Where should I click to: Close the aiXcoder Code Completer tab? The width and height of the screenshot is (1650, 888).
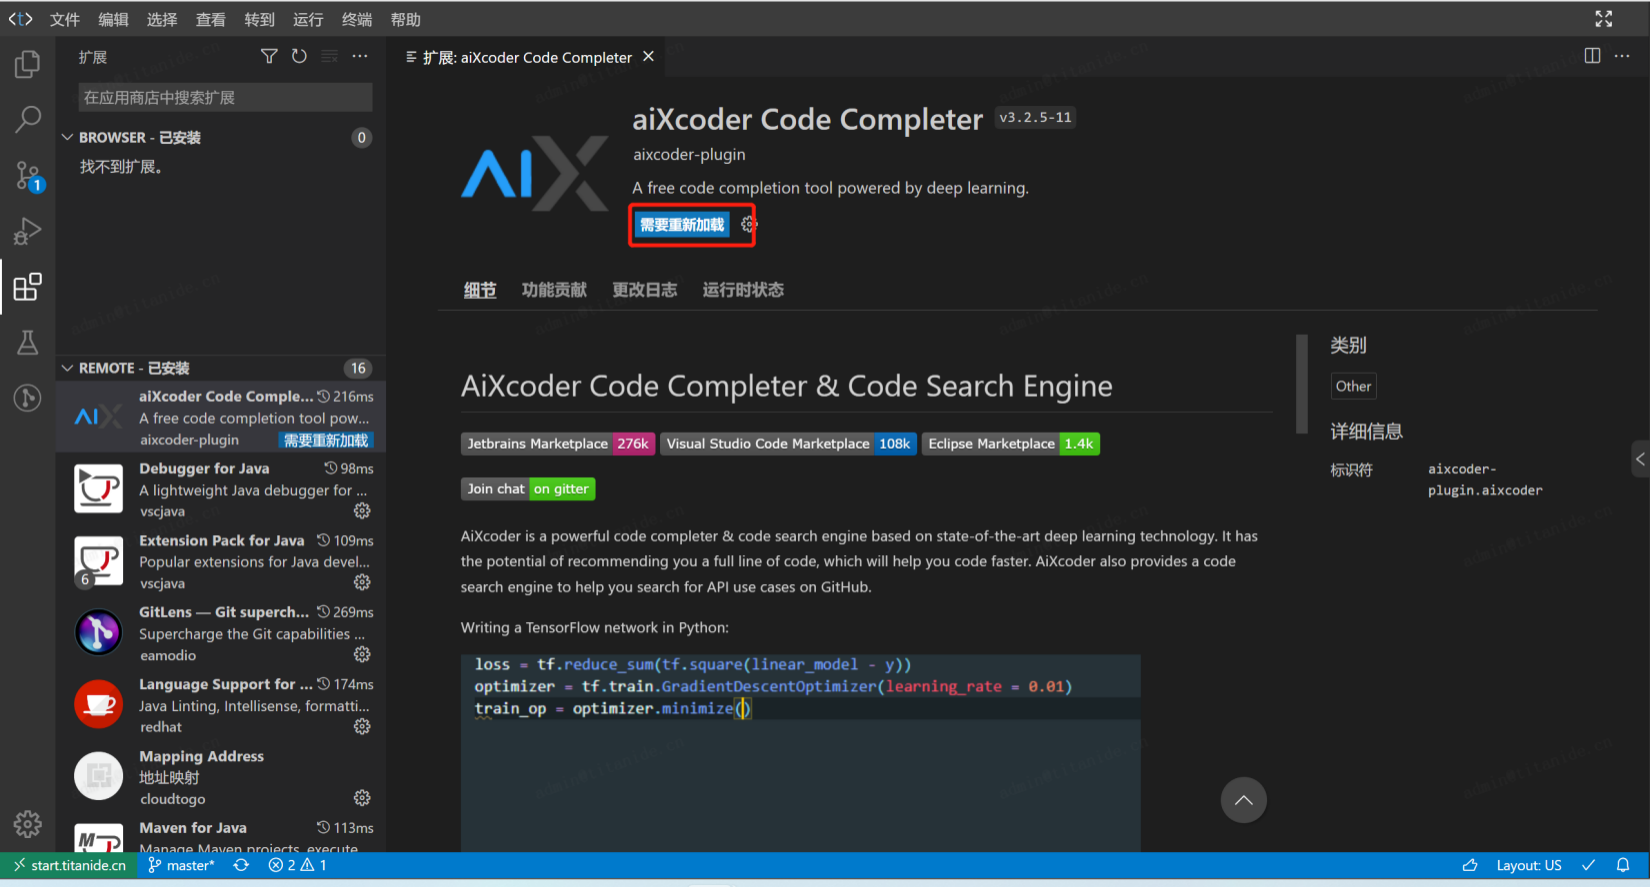click(648, 56)
